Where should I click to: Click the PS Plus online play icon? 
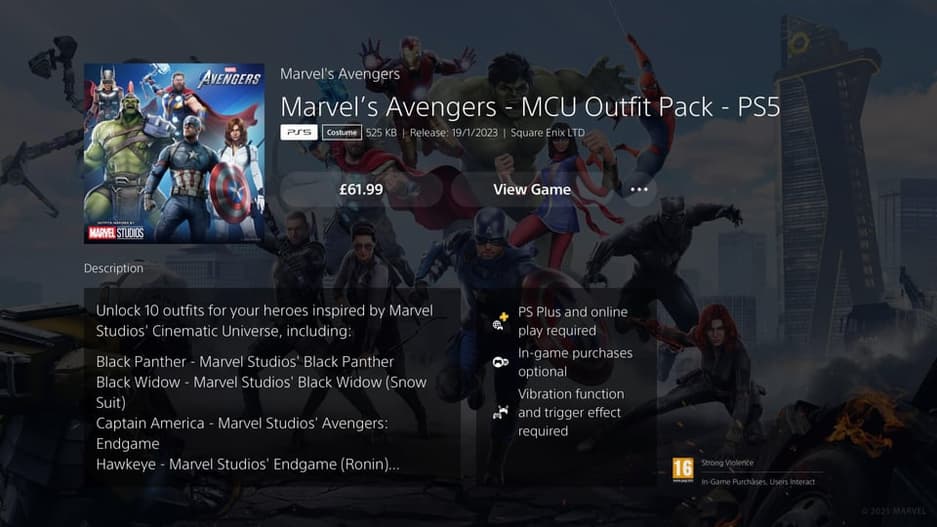pos(500,321)
